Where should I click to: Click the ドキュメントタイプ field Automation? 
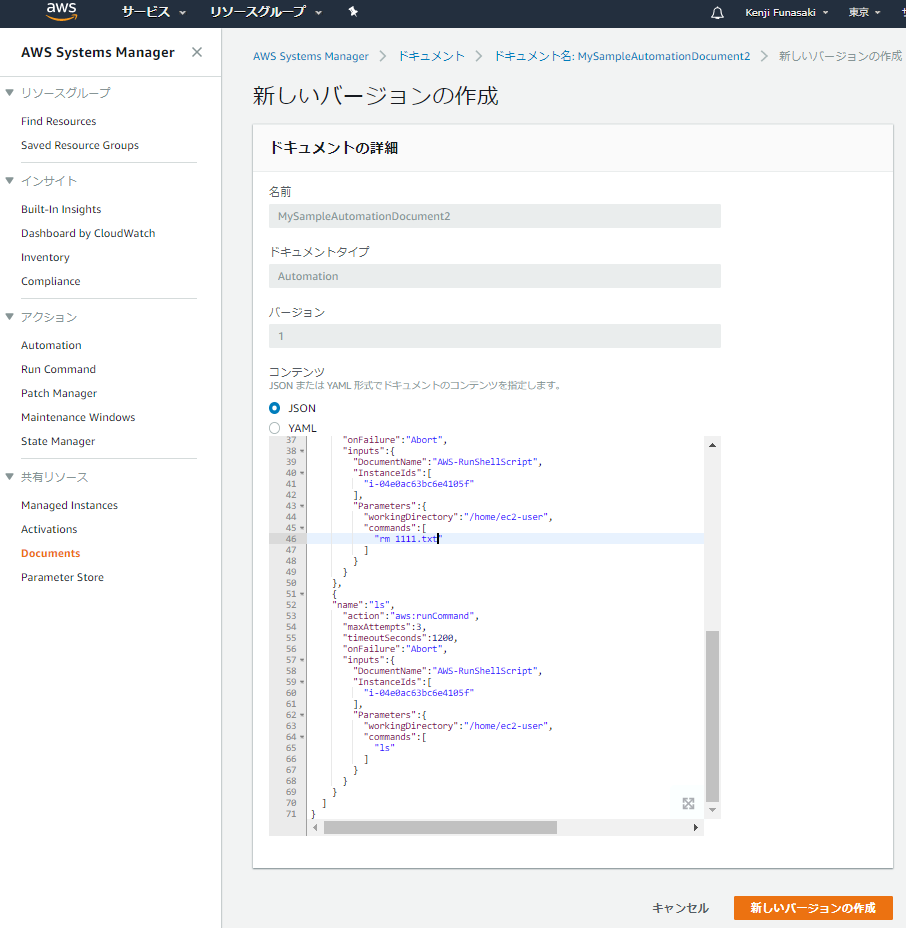pyautogui.click(x=495, y=276)
